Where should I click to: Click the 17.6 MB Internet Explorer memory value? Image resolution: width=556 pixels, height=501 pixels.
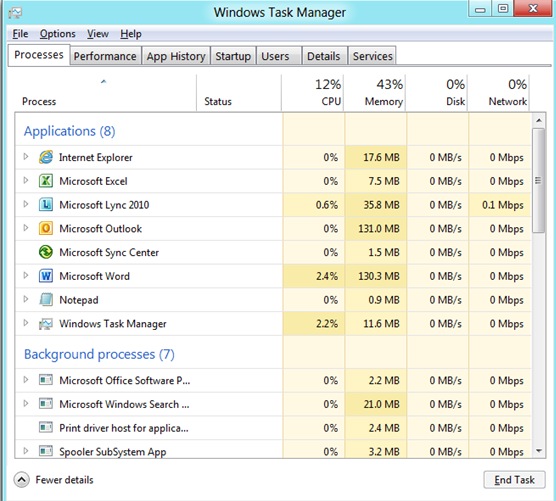(x=381, y=157)
